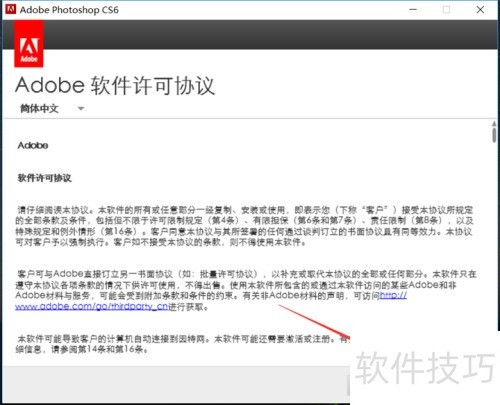This screenshot has height=405, width=500.
Task: Close the Adobe Photoshop CS6 installer window
Action: (480, 10)
